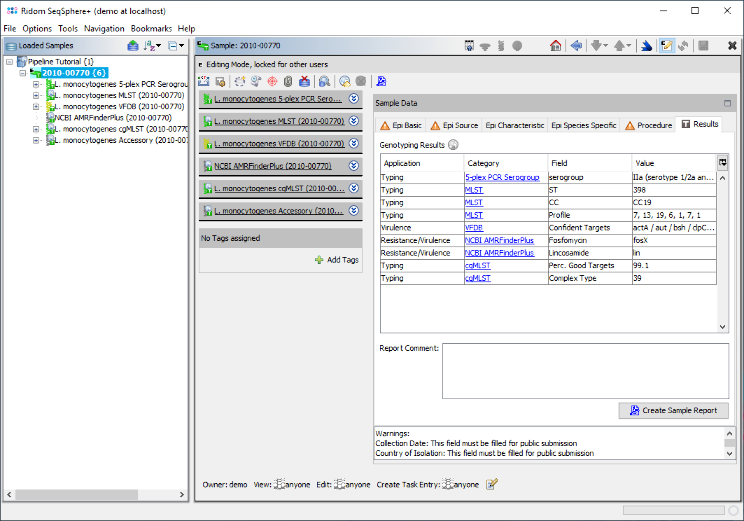Screen dimensions: 744x521
Task: Click the binoculars search icon
Action: [x=325, y=81]
